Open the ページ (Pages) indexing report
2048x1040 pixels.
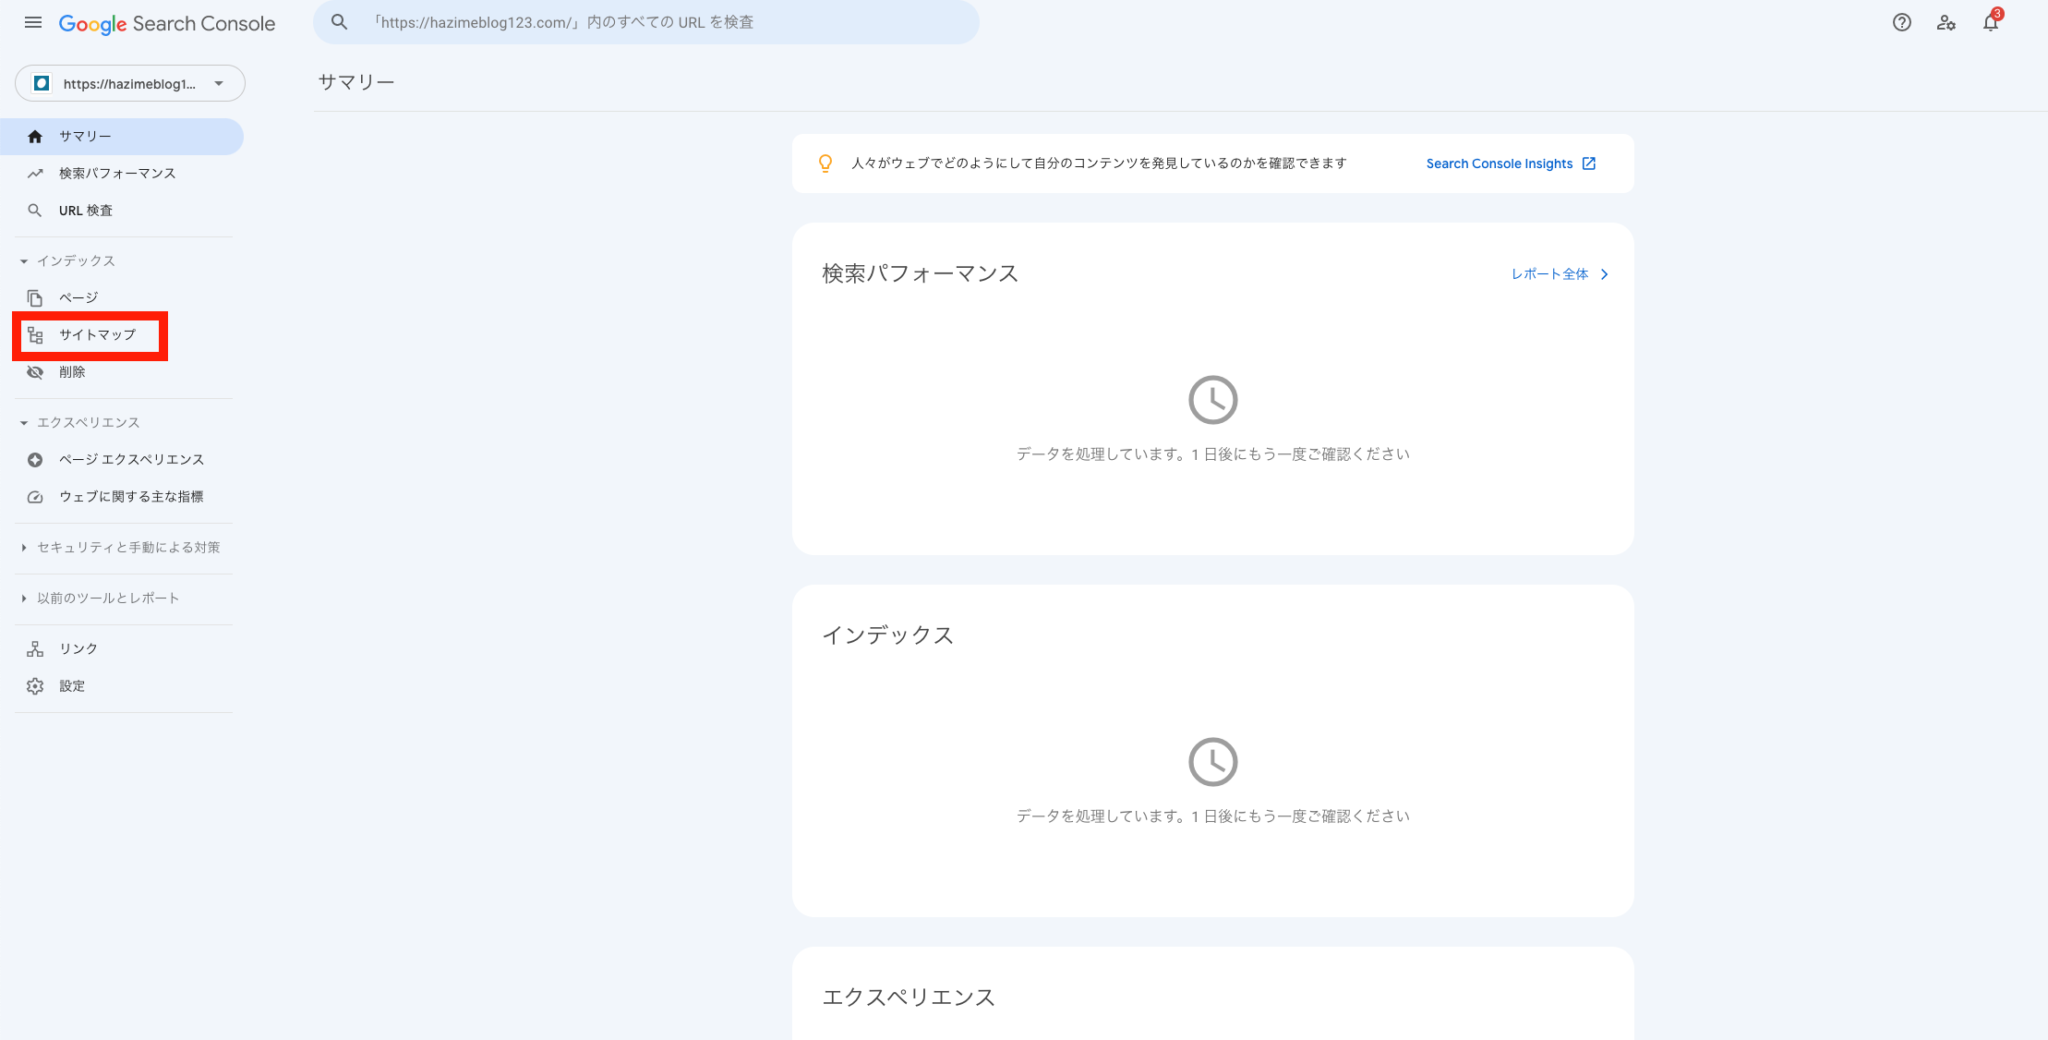pyautogui.click(x=77, y=297)
